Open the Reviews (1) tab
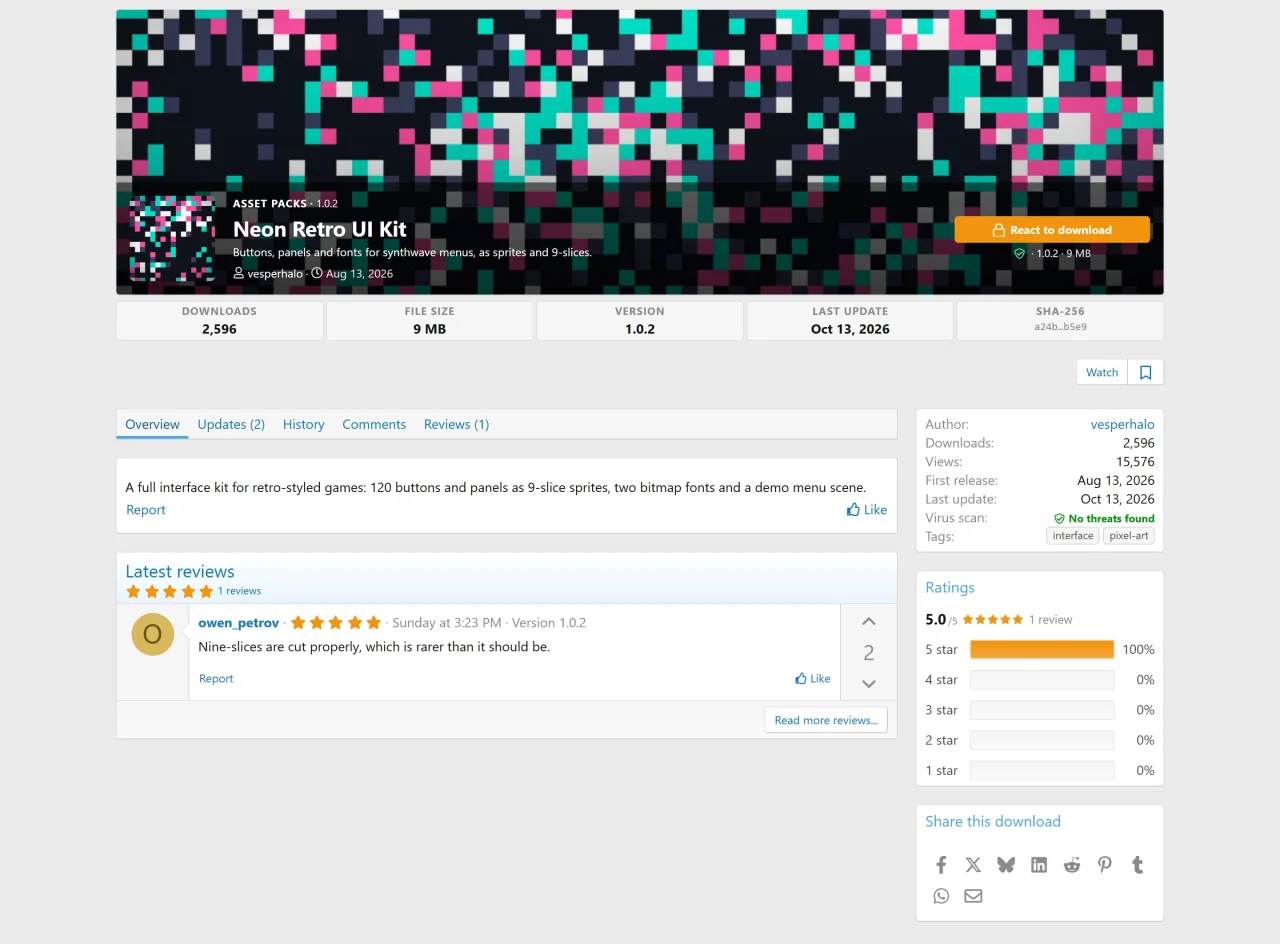 point(457,424)
